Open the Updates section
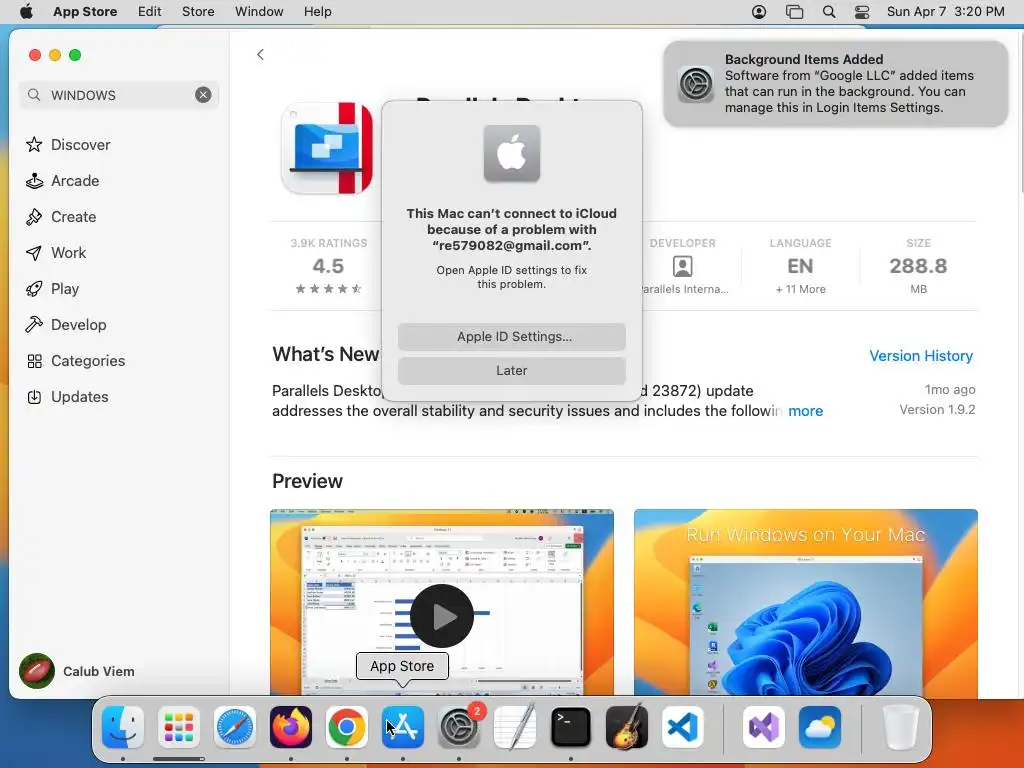1024x768 pixels. tap(80, 396)
